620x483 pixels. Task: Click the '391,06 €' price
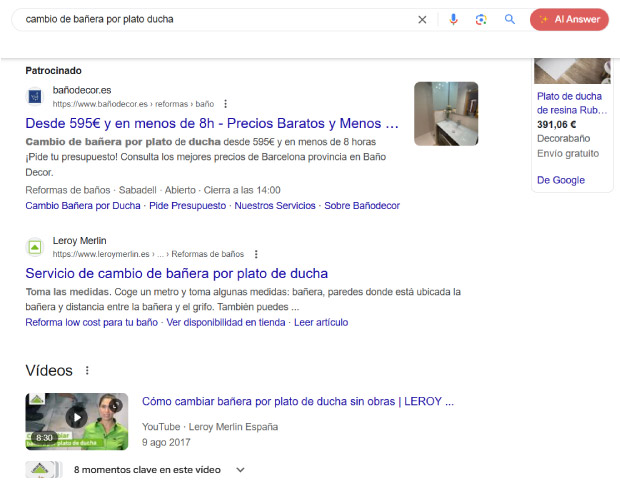click(x=556, y=125)
